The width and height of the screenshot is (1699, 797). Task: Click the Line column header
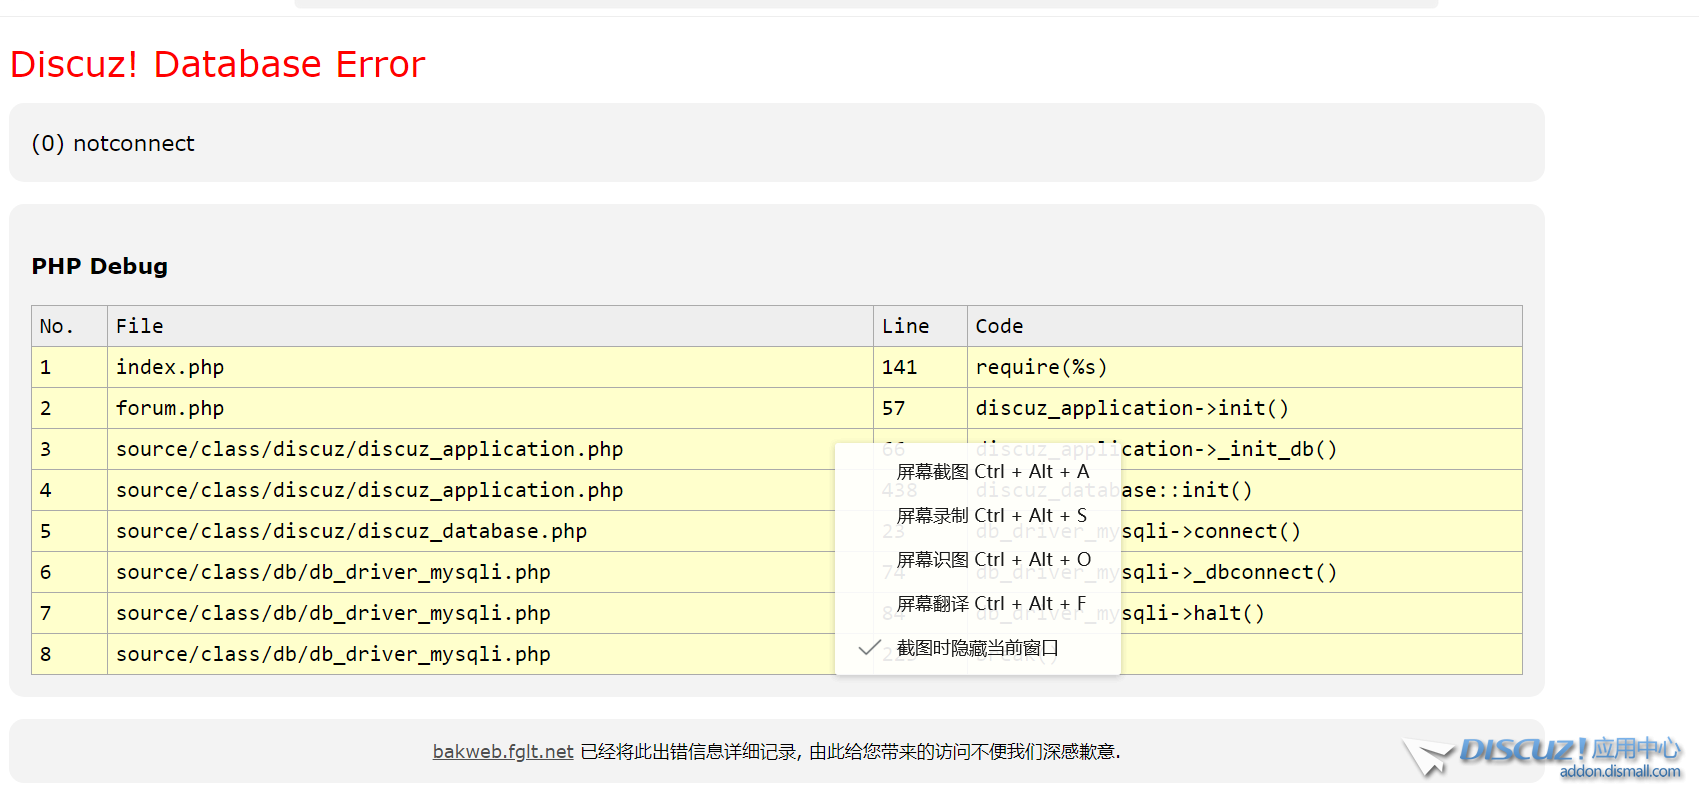coord(905,327)
